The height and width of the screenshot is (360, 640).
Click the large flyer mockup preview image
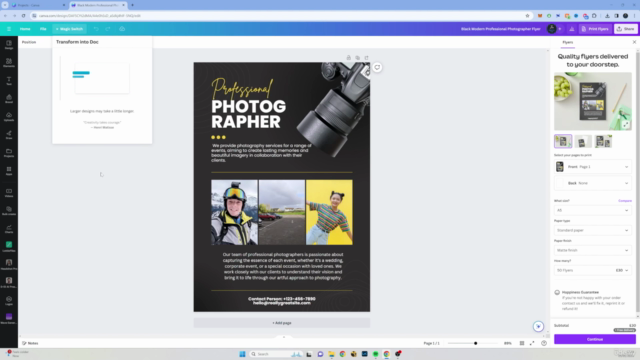tap(593, 101)
